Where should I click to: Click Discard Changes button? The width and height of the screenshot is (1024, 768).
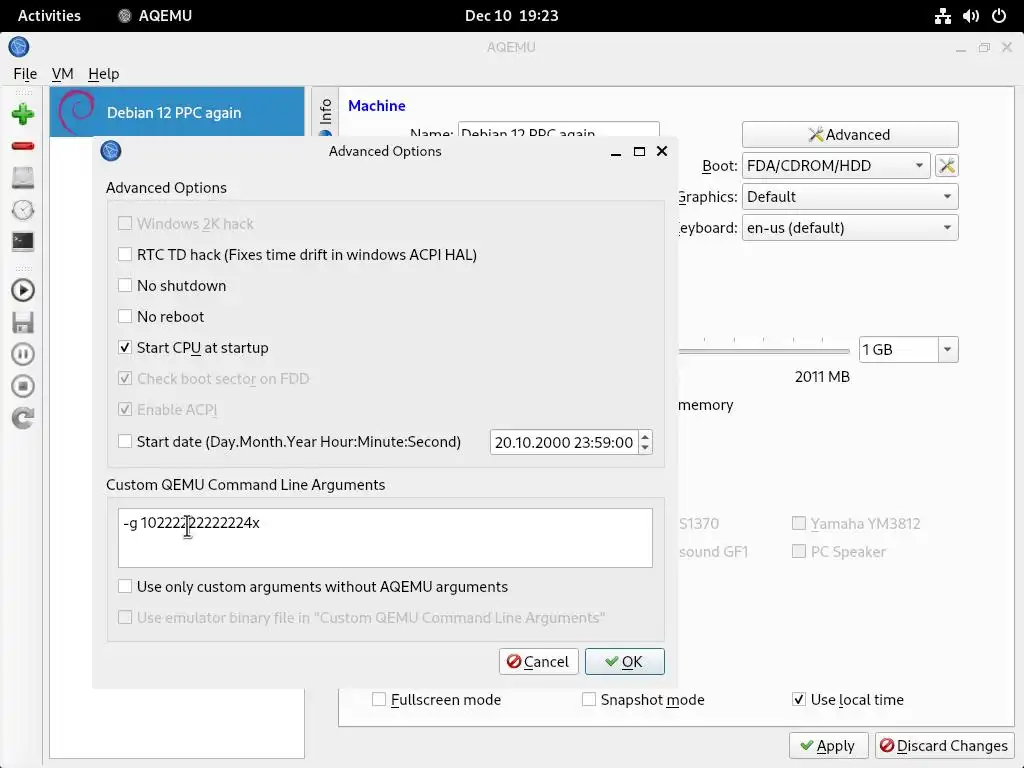(x=944, y=746)
